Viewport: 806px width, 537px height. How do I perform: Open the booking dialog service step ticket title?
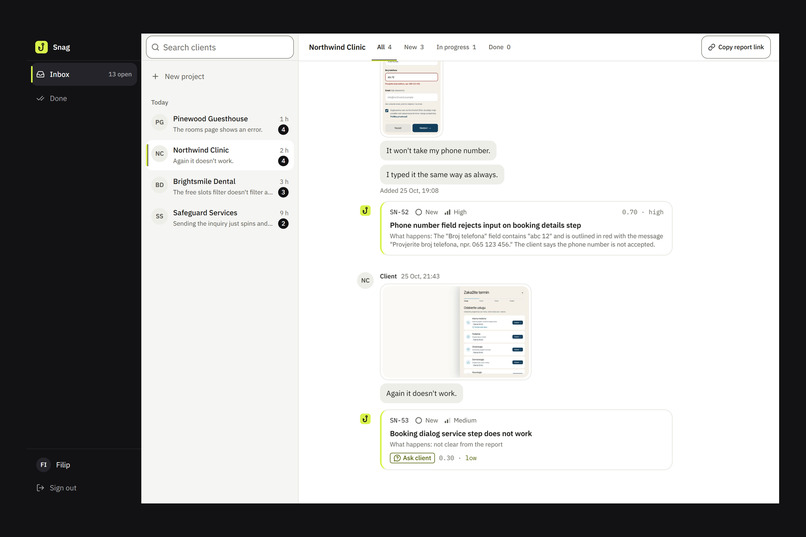coord(461,433)
